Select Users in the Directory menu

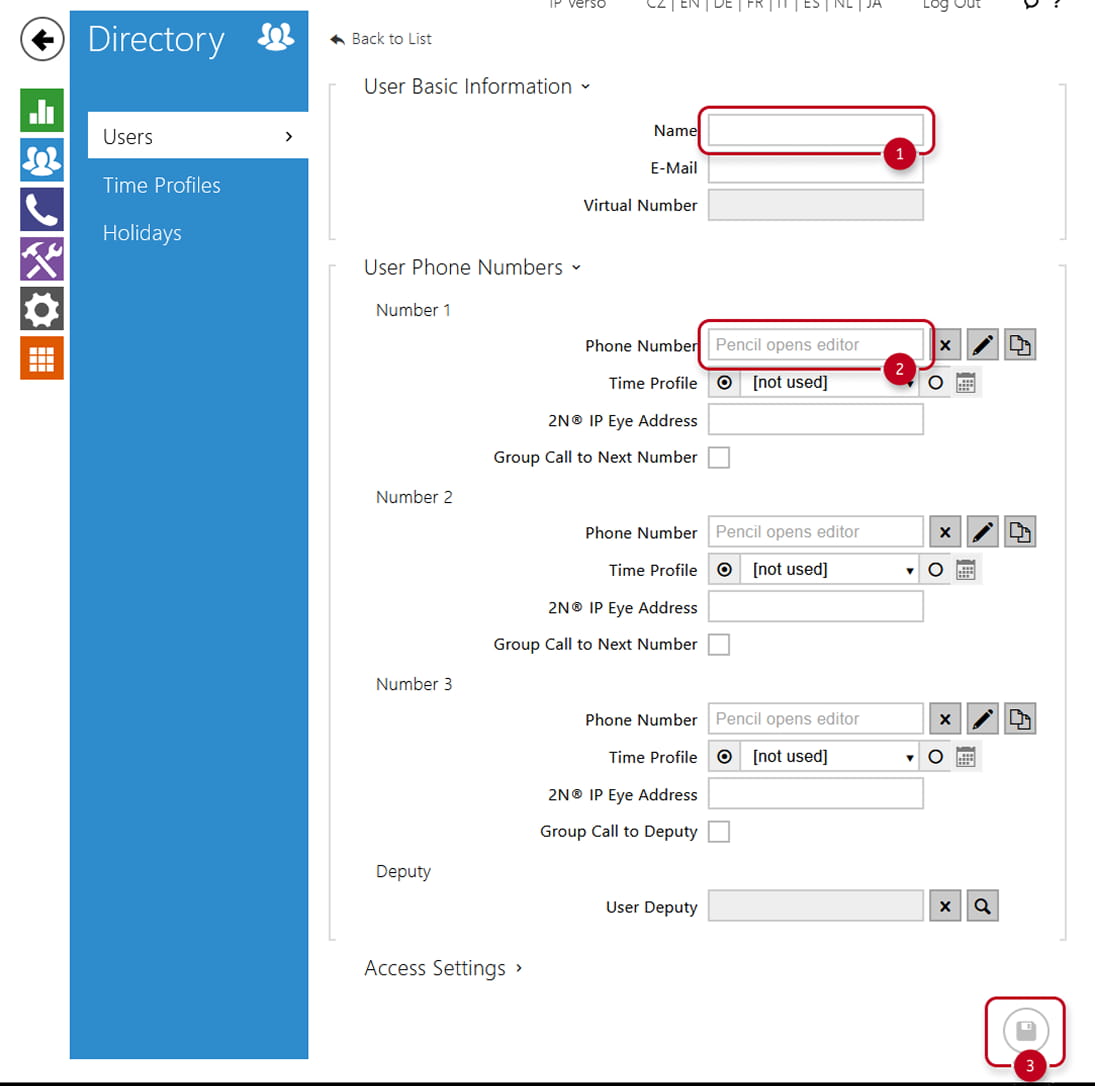coord(198,136)
